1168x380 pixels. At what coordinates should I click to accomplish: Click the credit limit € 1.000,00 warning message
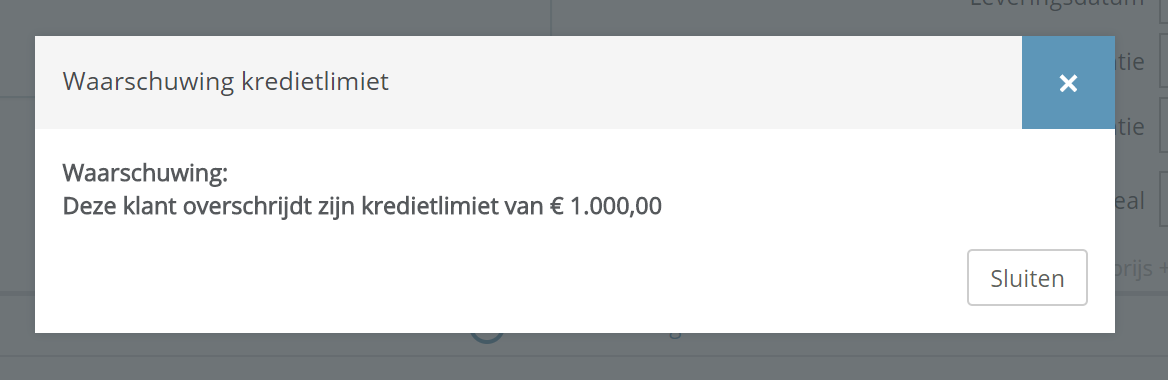(362, 206)
